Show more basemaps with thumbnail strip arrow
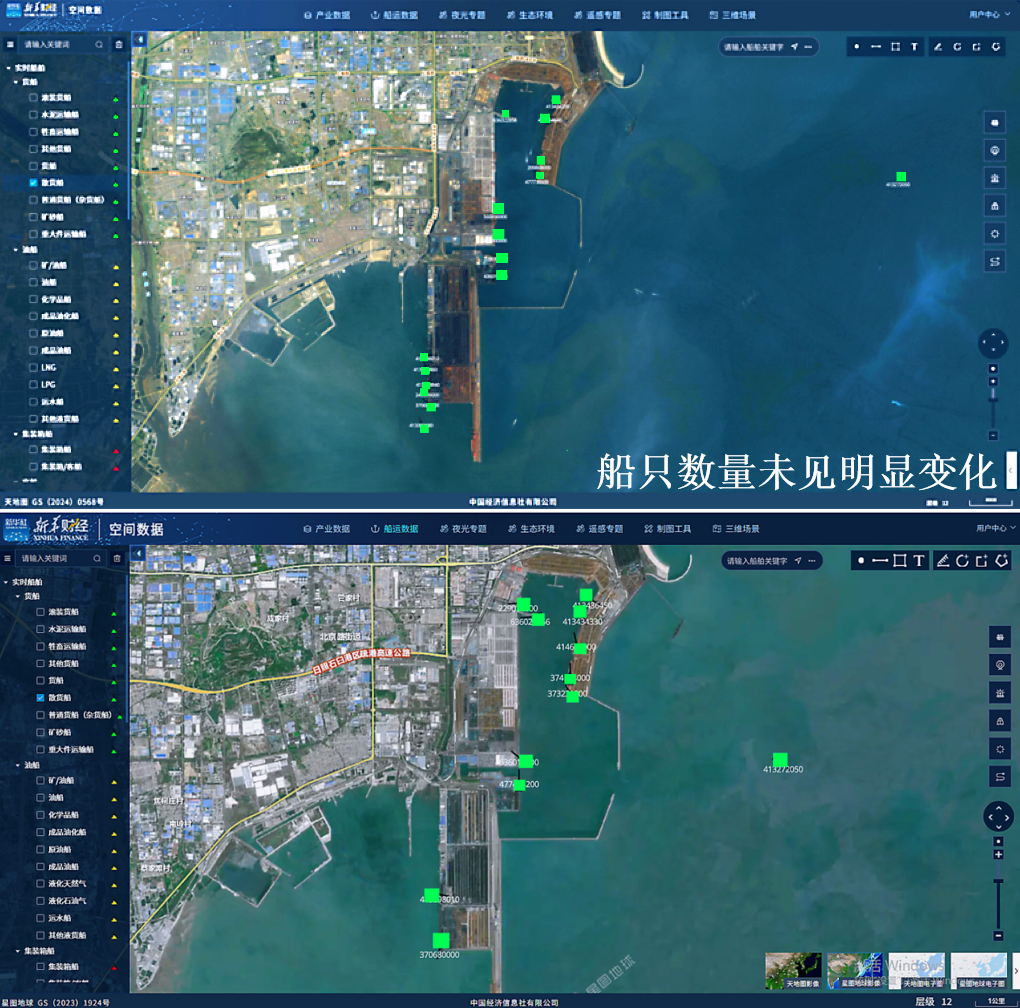Image resolution: width=1020 pixels, height=1008 pixels. point(1015,970)
